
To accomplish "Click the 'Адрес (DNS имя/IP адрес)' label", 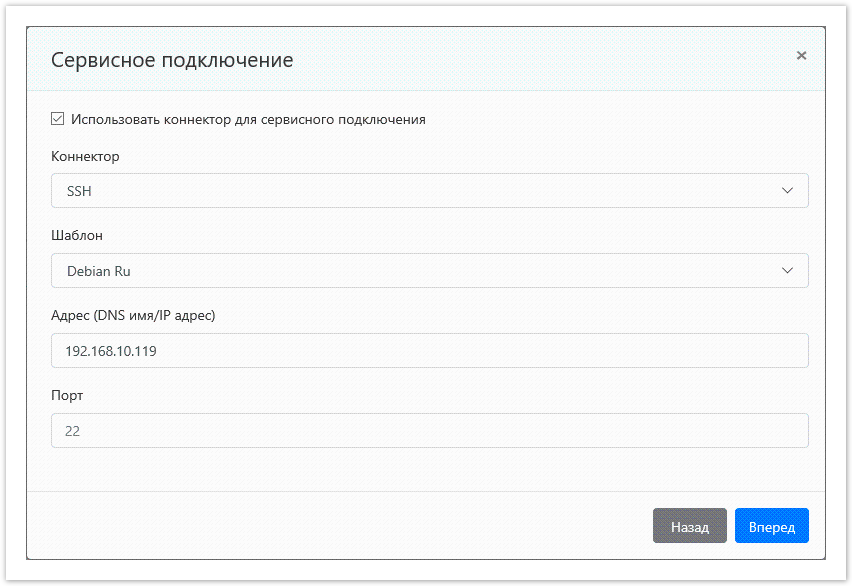I will [133, 316].
